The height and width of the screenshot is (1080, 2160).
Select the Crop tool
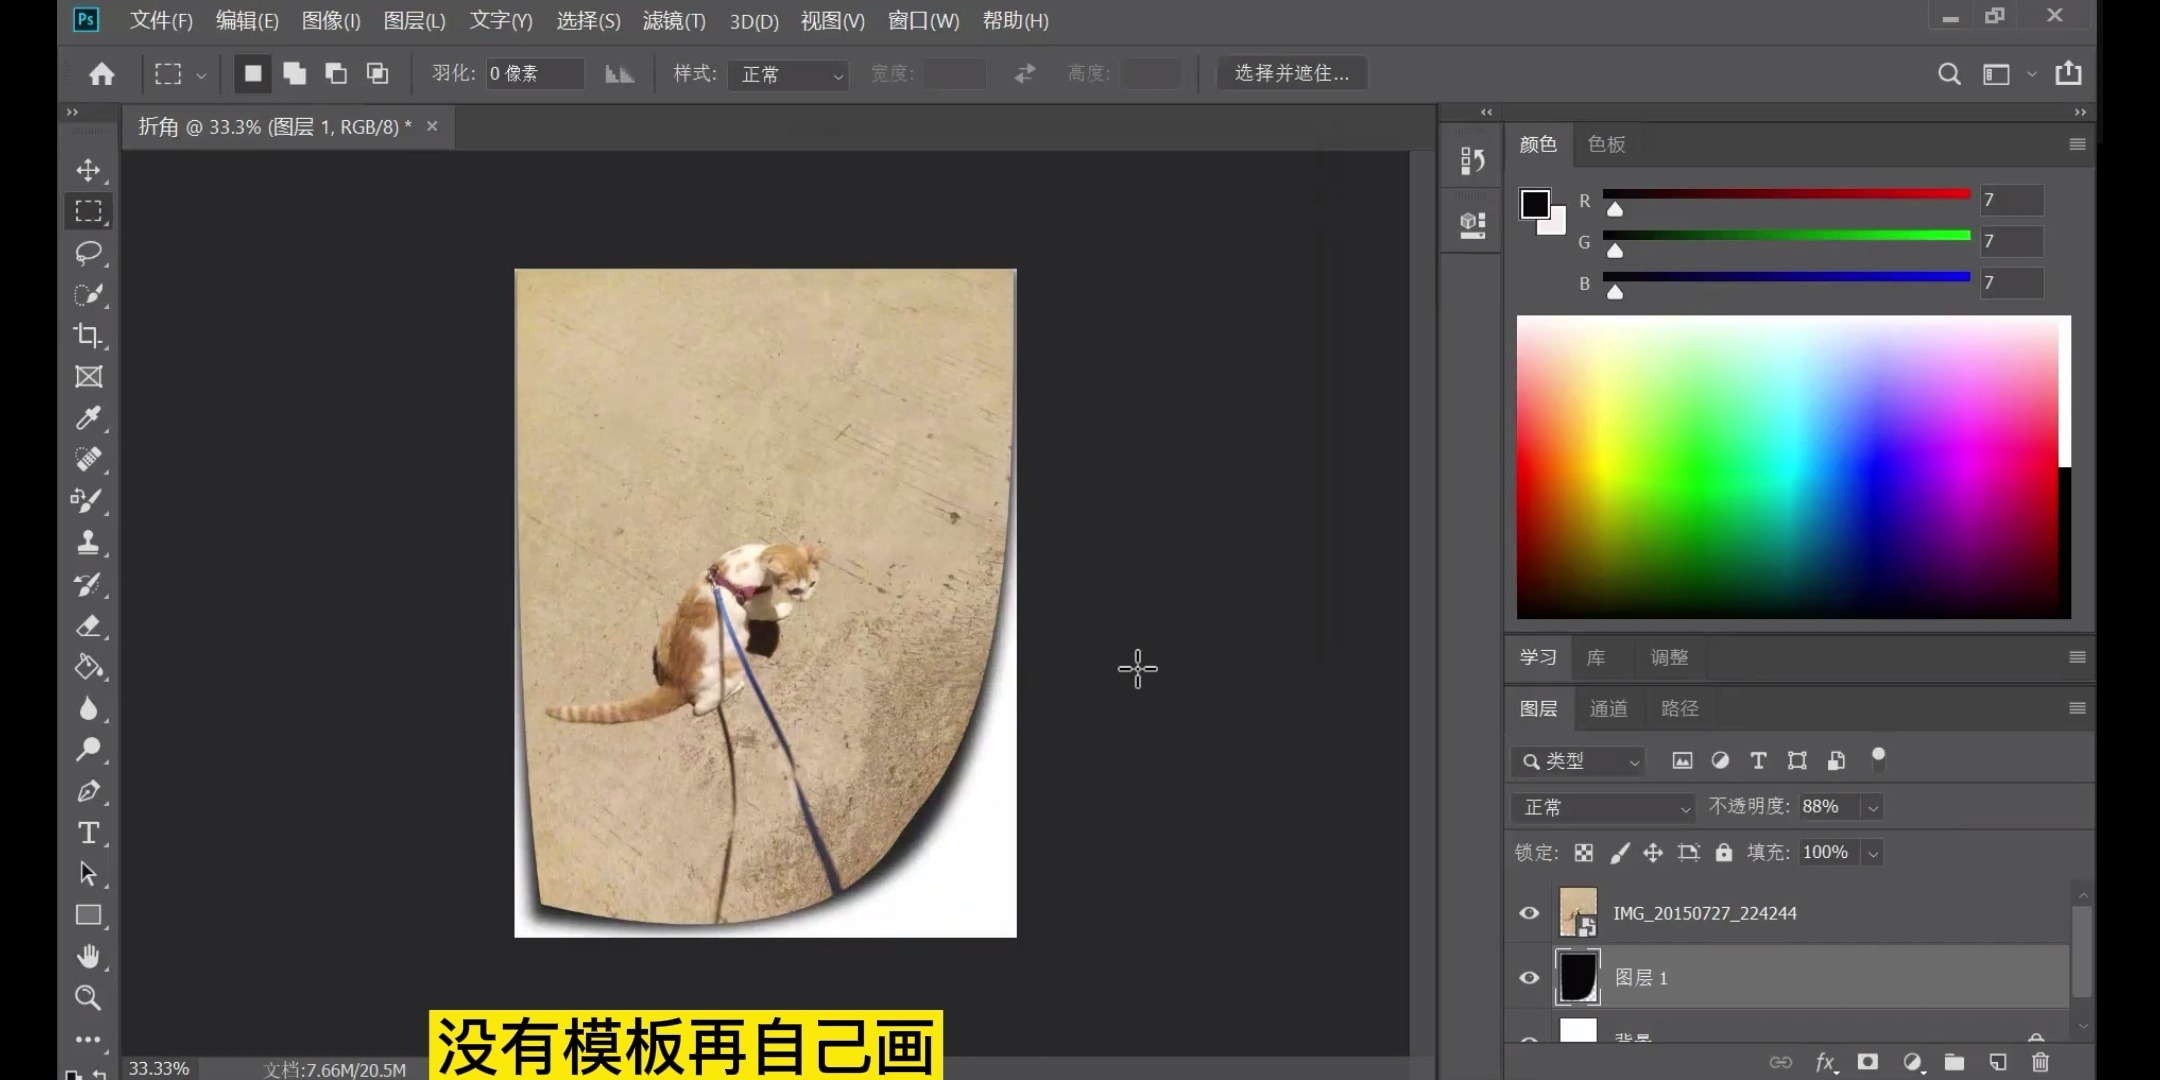click(88, 335)
